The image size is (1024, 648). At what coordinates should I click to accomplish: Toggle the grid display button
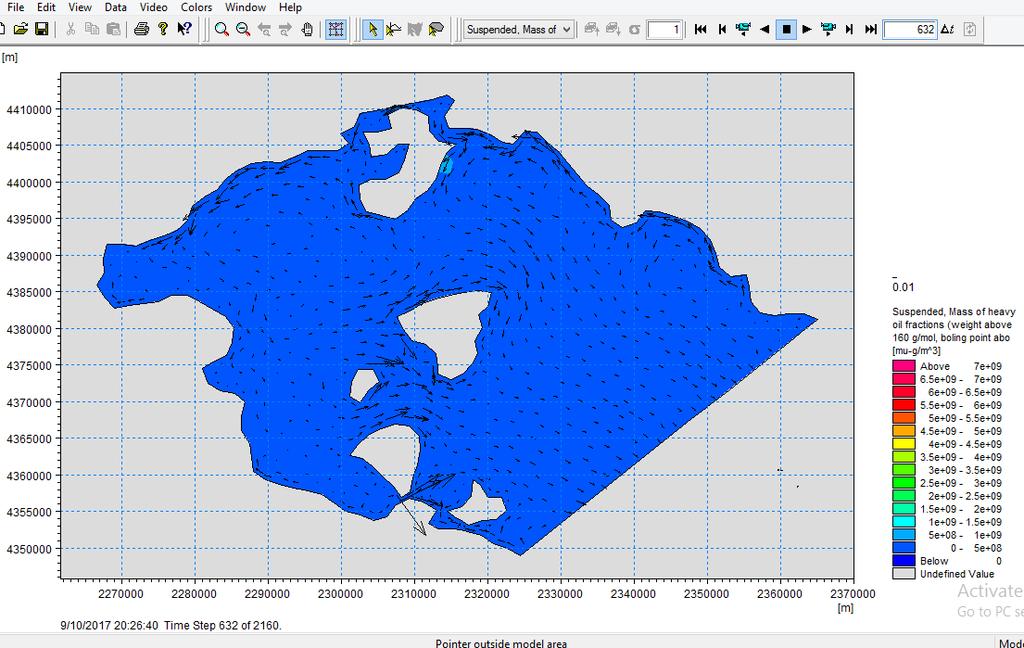click(x=336, y=29)
